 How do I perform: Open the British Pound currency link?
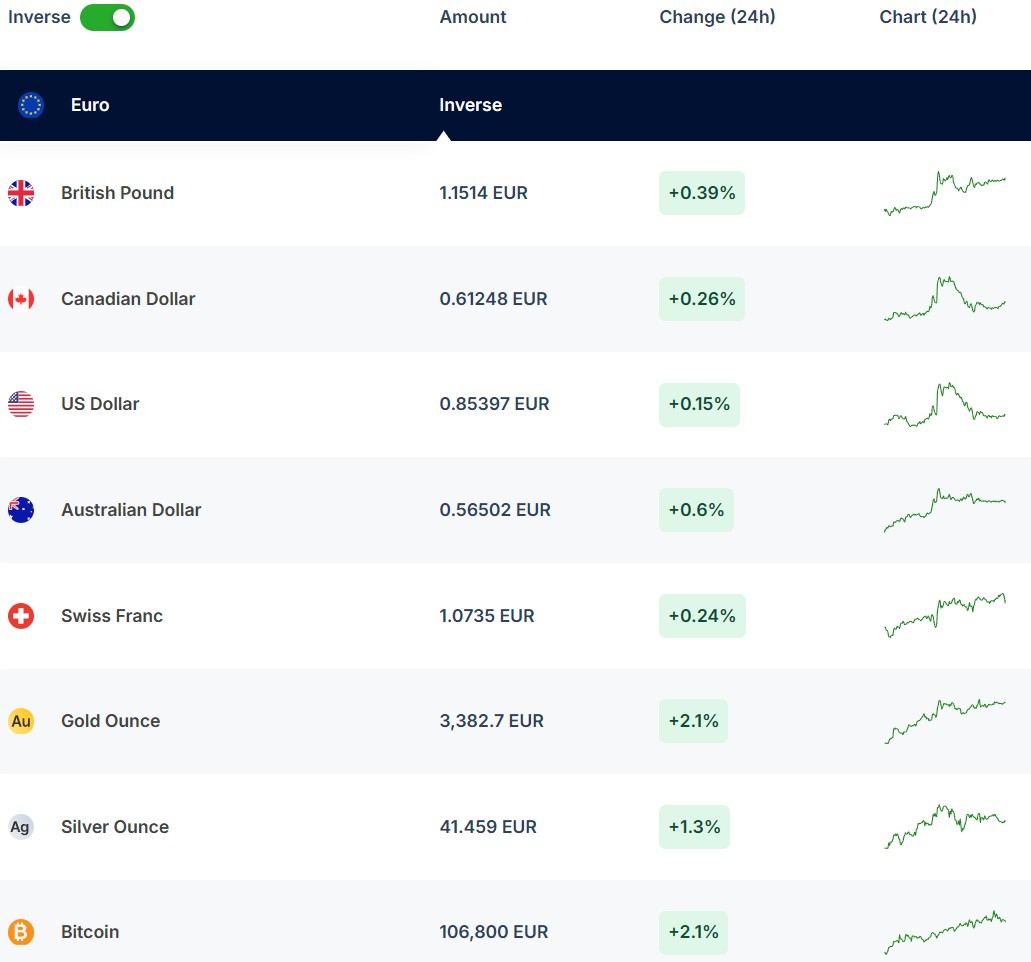pyautogui.click(x=117, y=193)
